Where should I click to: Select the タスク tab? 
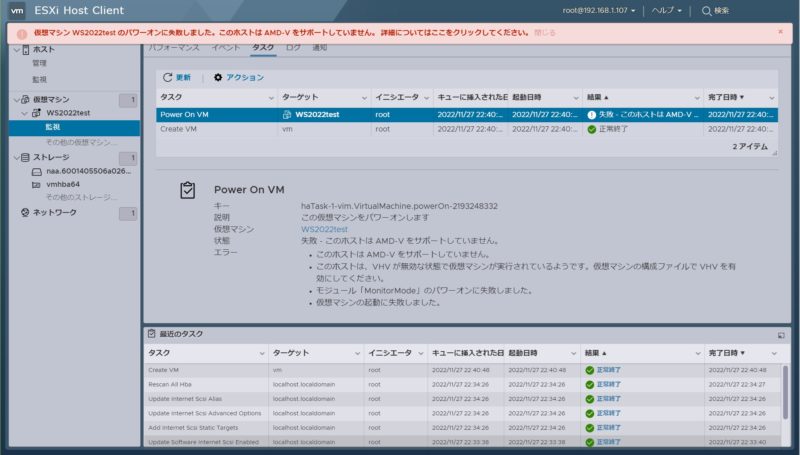click(x=263, y=47)
